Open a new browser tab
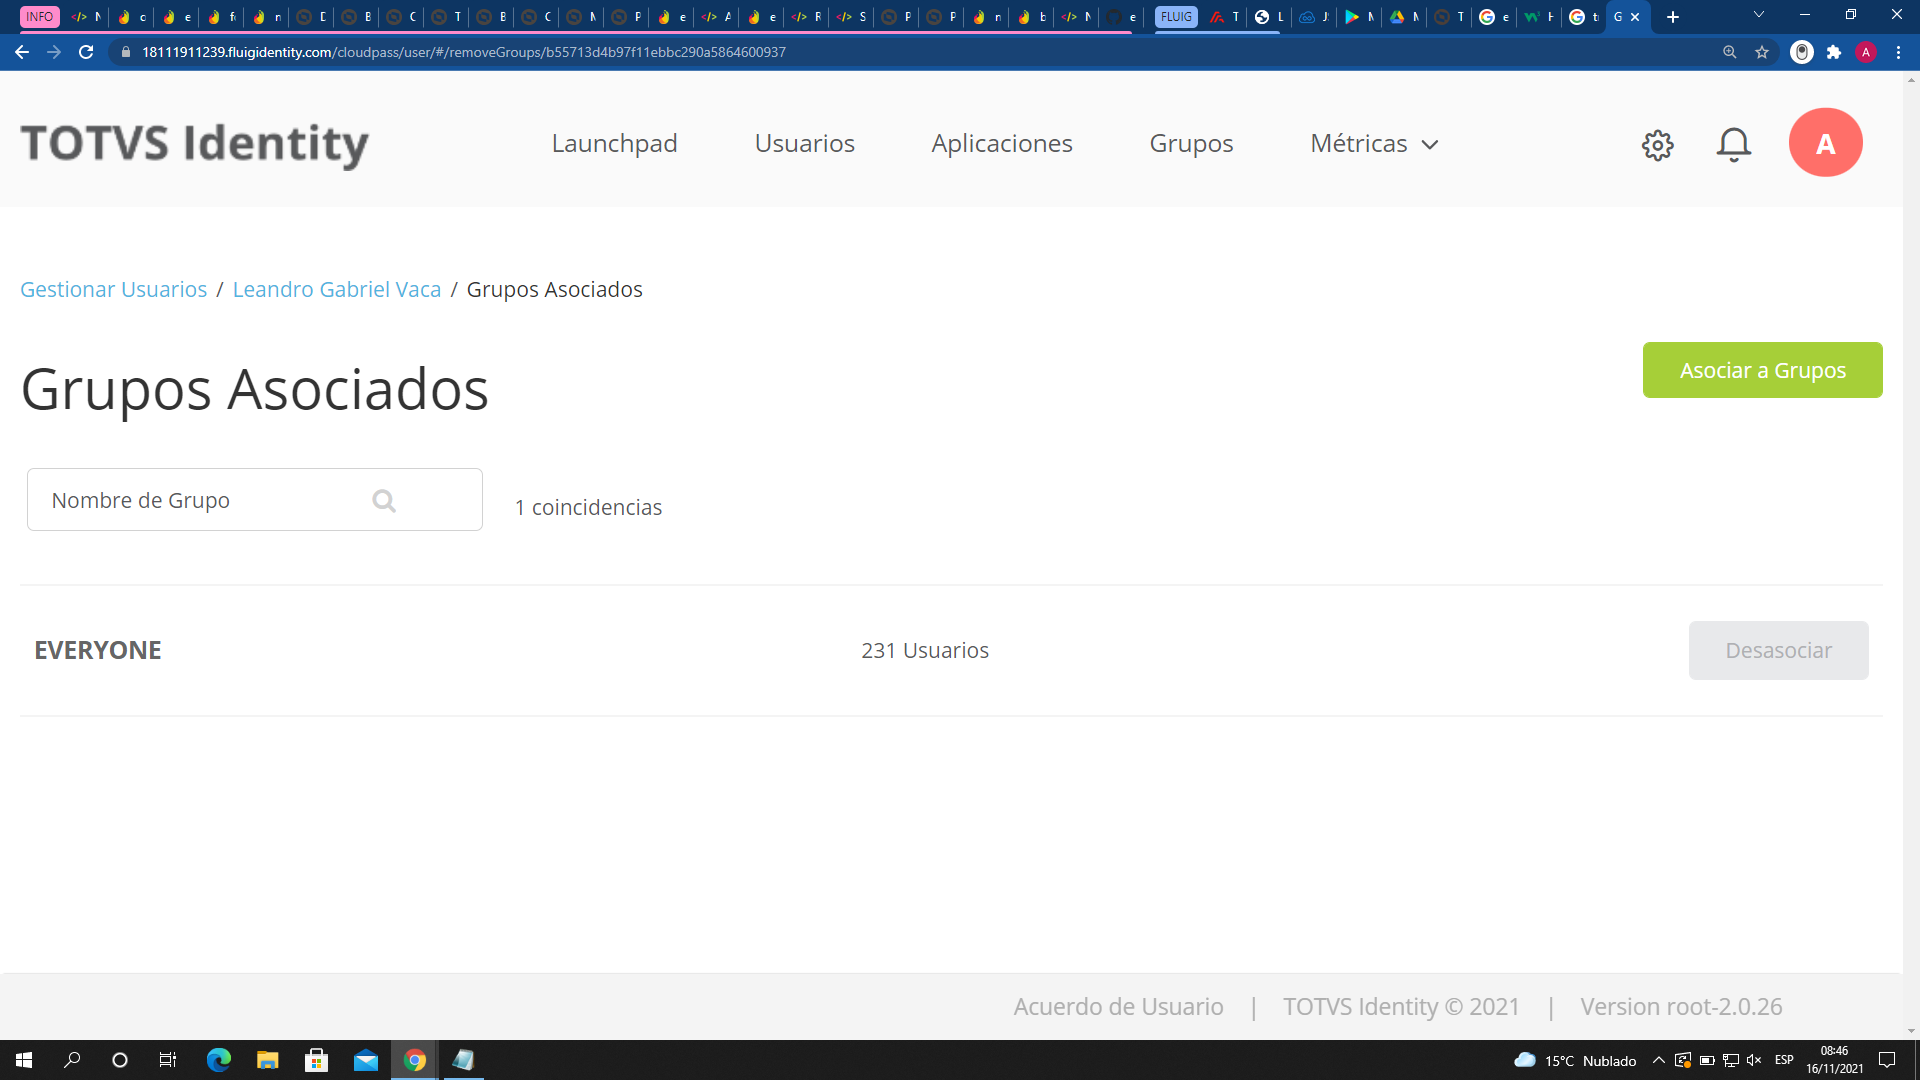The image size is (1920, 1080). click(1673, 17)
